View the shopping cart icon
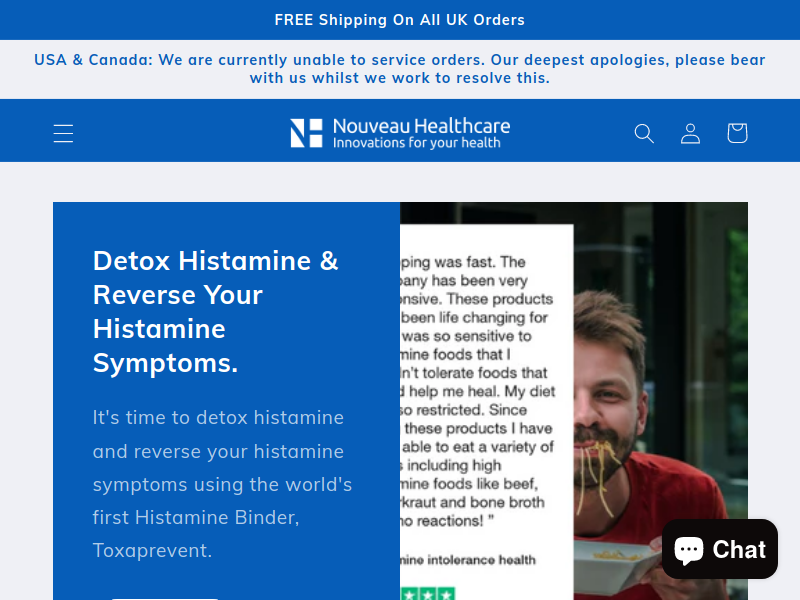The image size is (800, 600). (x=737, y=133)
